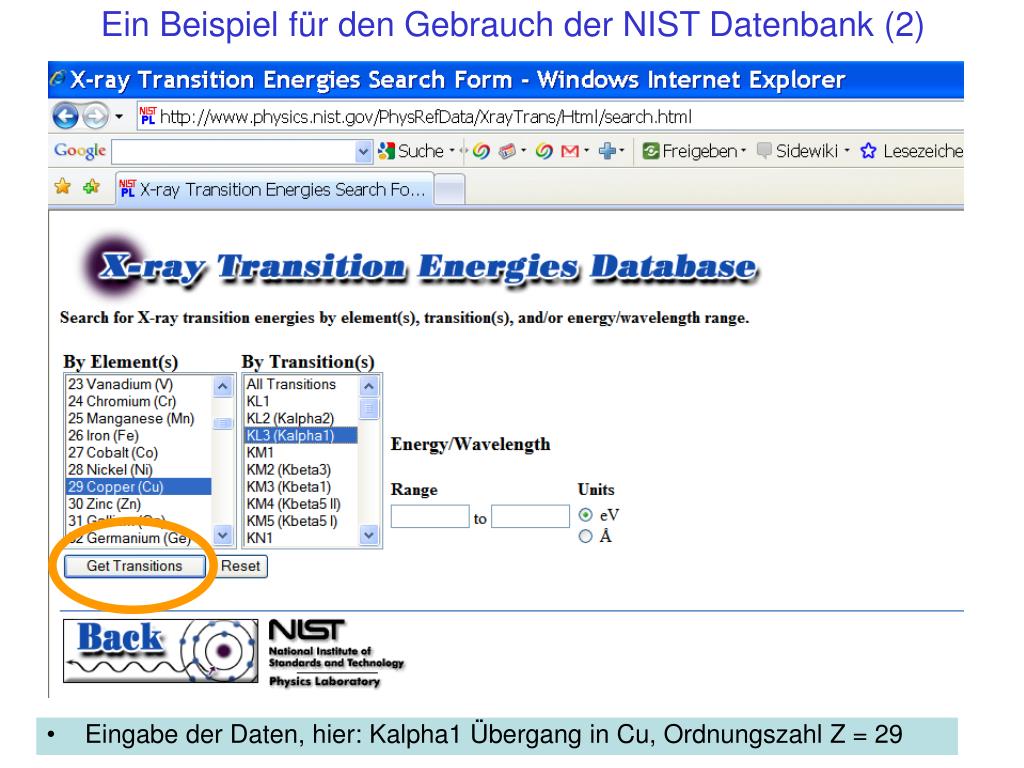
Task: Select KM3 (Kbeta1) transition
Action: (x=301, y=487)
